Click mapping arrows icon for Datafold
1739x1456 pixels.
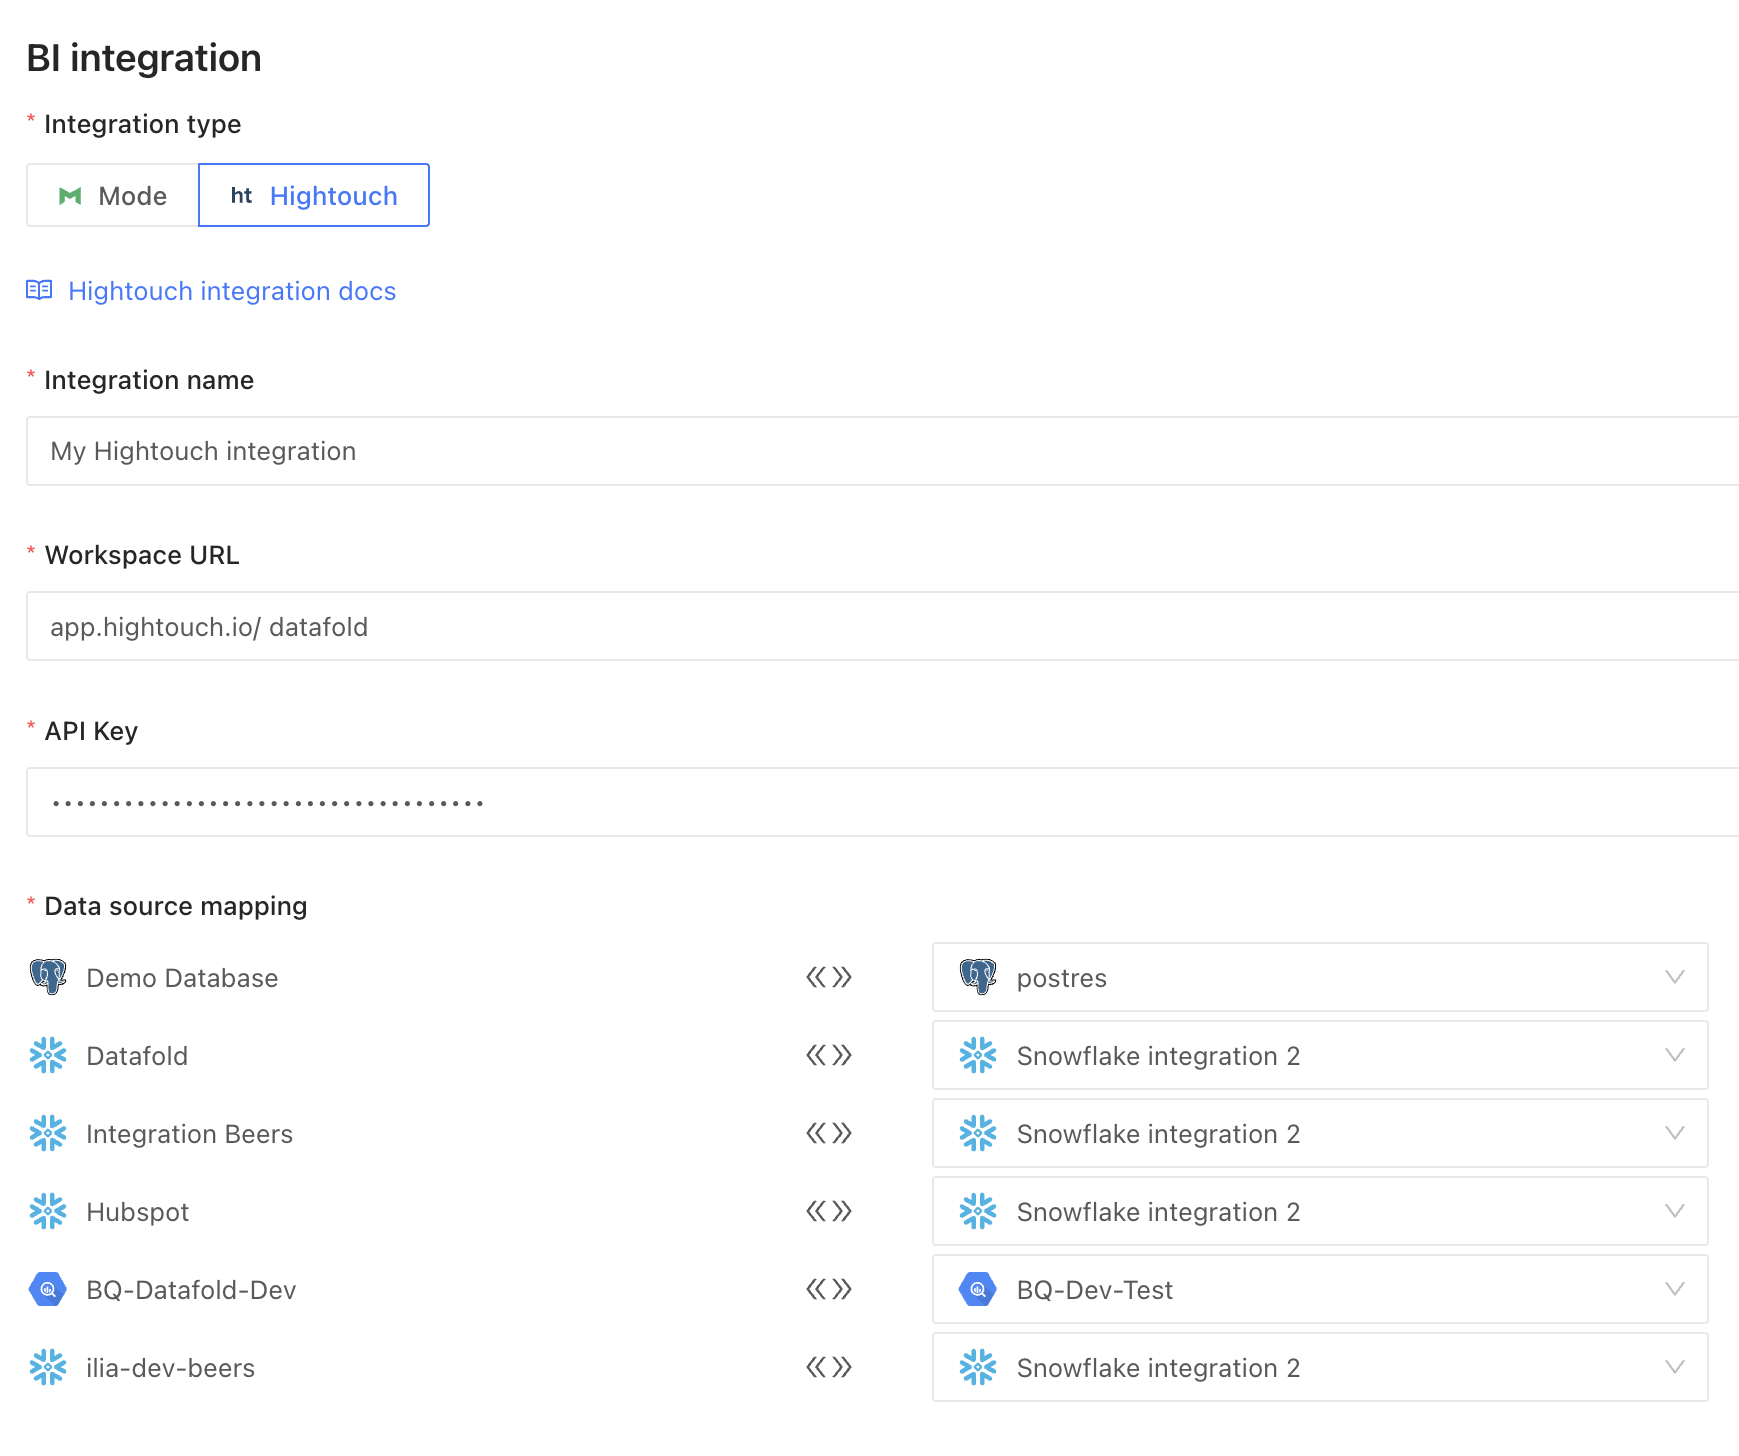click(x=829, y=1055)
